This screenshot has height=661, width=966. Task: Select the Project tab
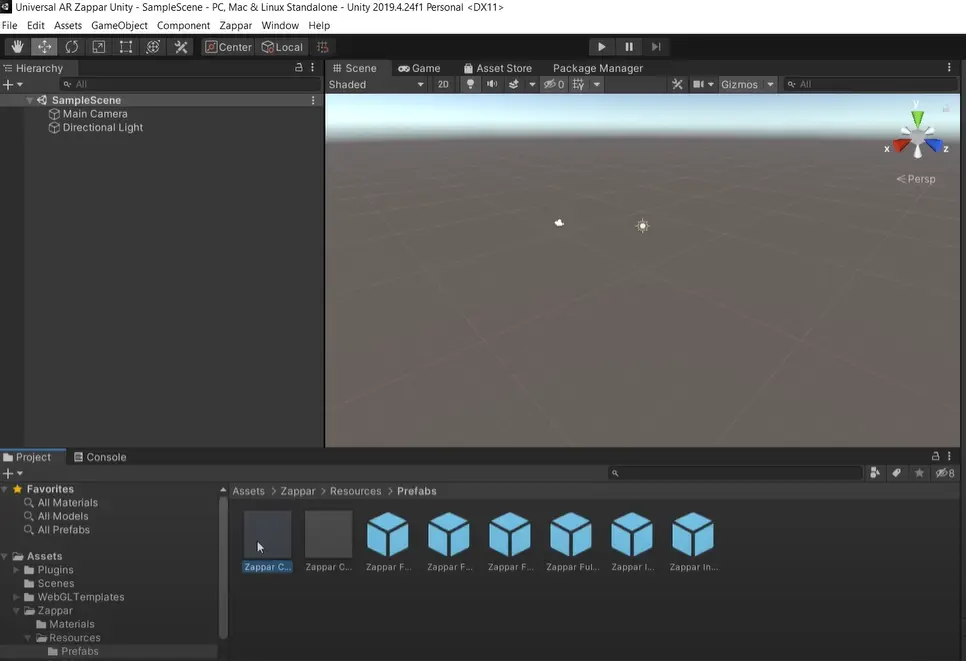(27, 457)
